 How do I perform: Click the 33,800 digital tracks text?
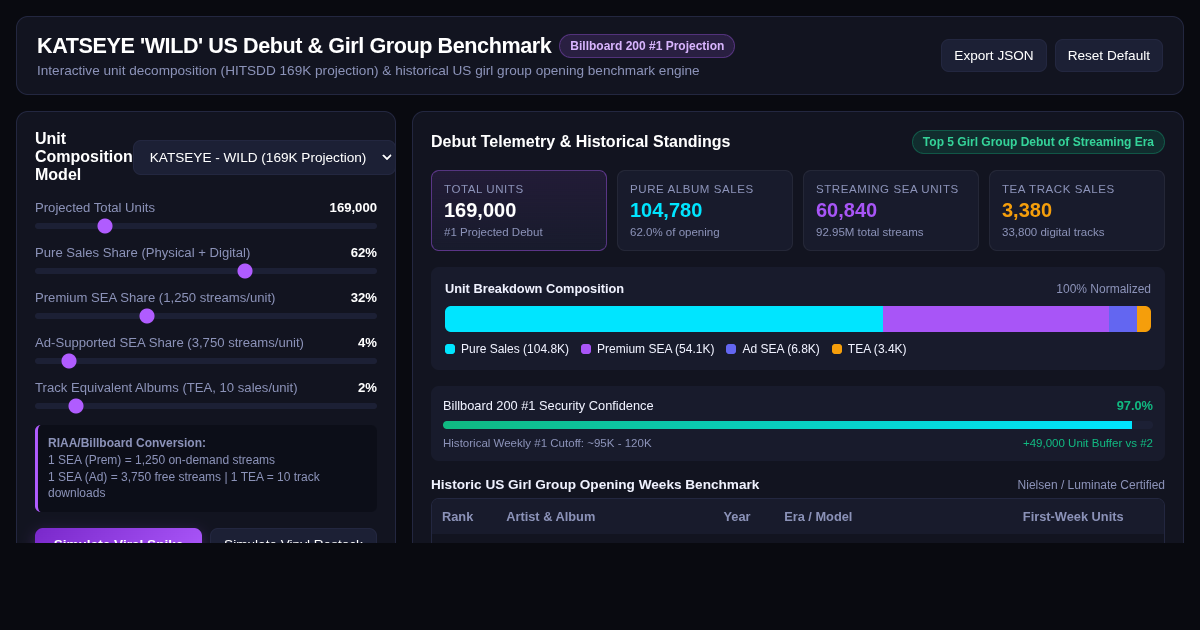pyautogui.click(x=1053, y=232)
